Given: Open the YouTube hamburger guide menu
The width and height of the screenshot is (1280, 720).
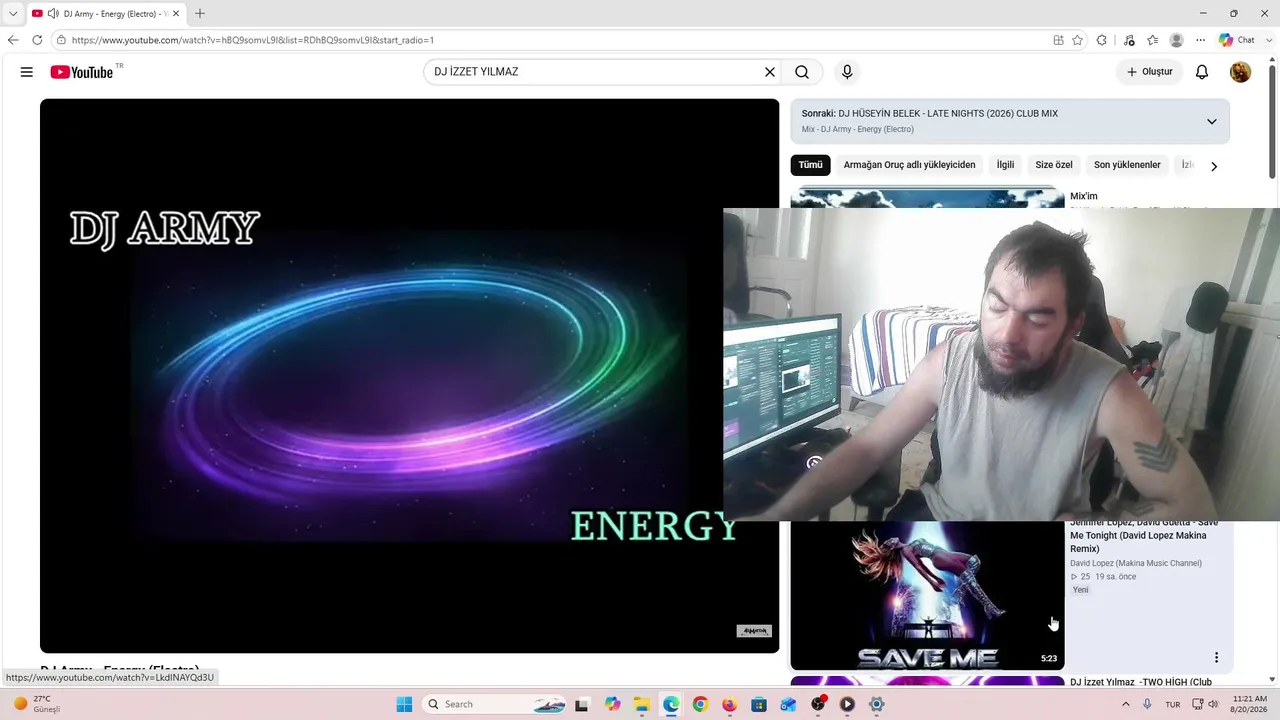Looking at the screenshot, I should (x=27, y=72).
